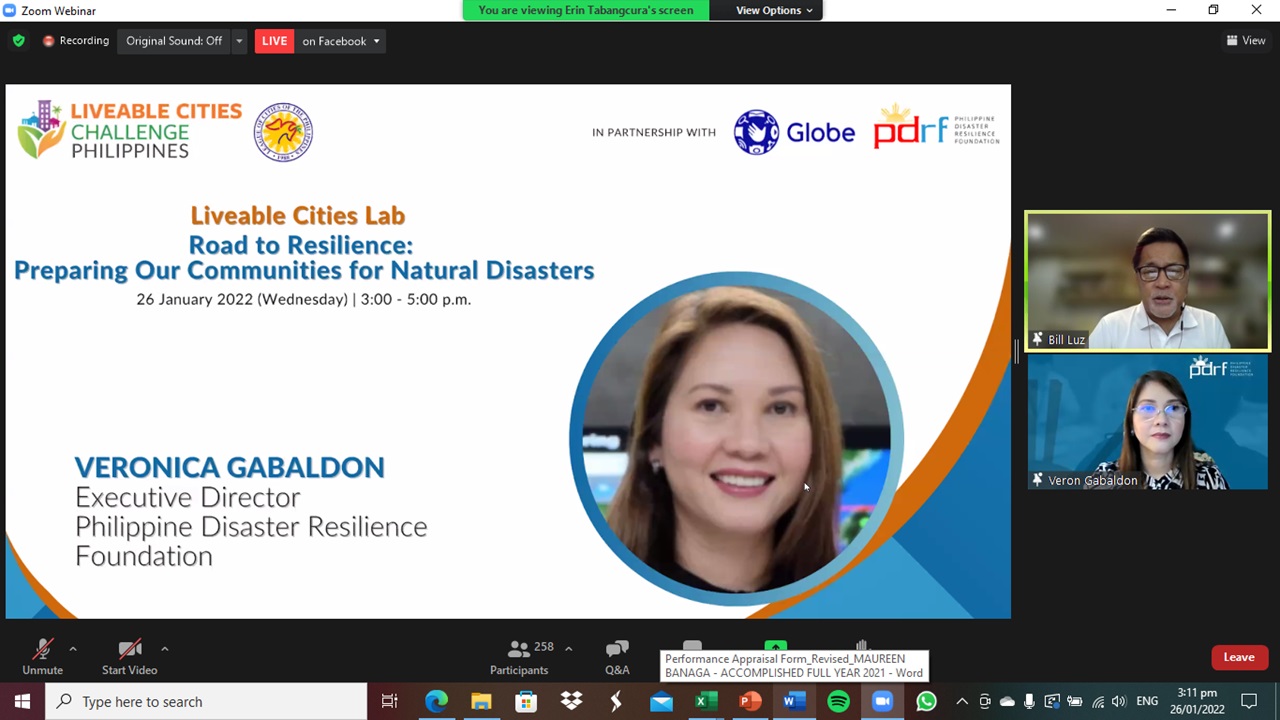The image size is (1280, 720).
Task: Toggle the Original Sound: Off button
Action: coord(174,41)
